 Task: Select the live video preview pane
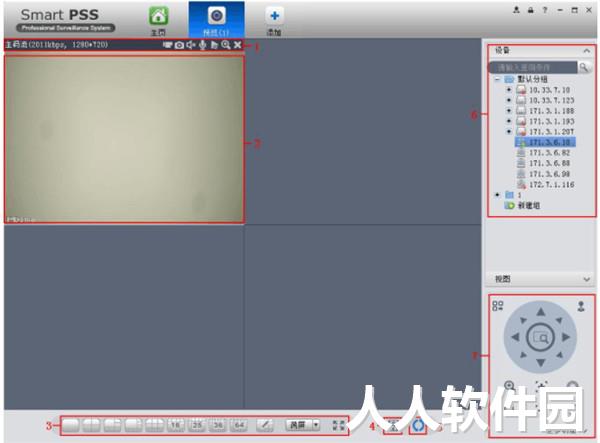click(124, 139)
